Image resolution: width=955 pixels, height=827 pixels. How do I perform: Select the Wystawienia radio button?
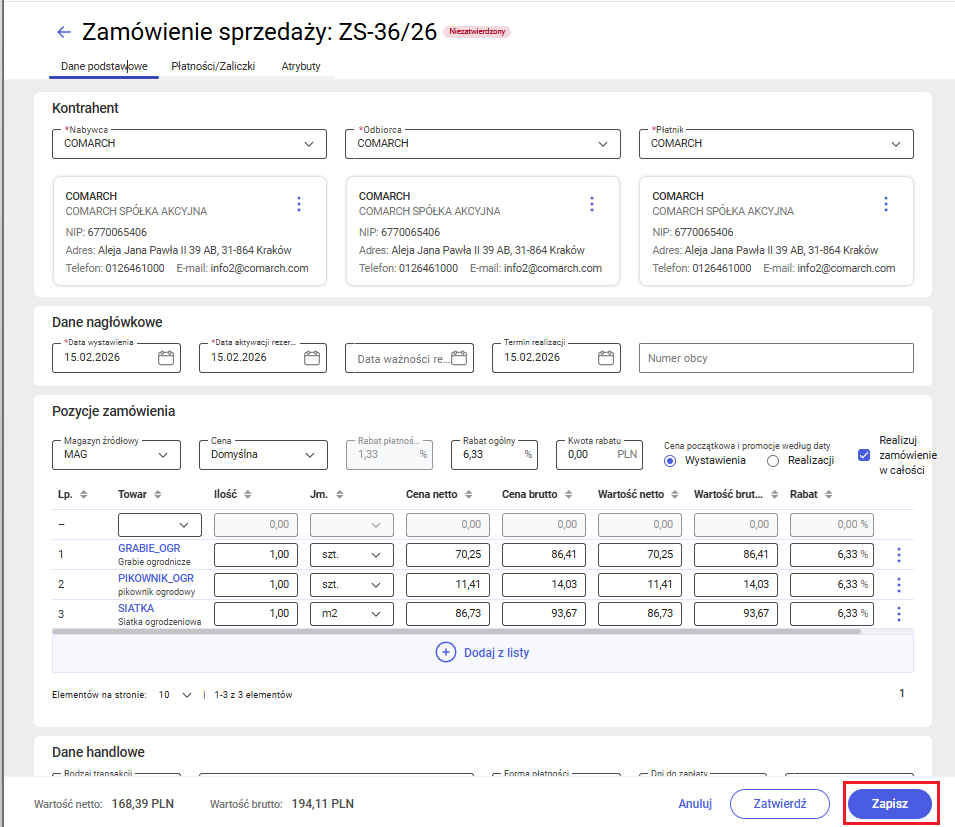pyautogui.click(x=668, y=460)
